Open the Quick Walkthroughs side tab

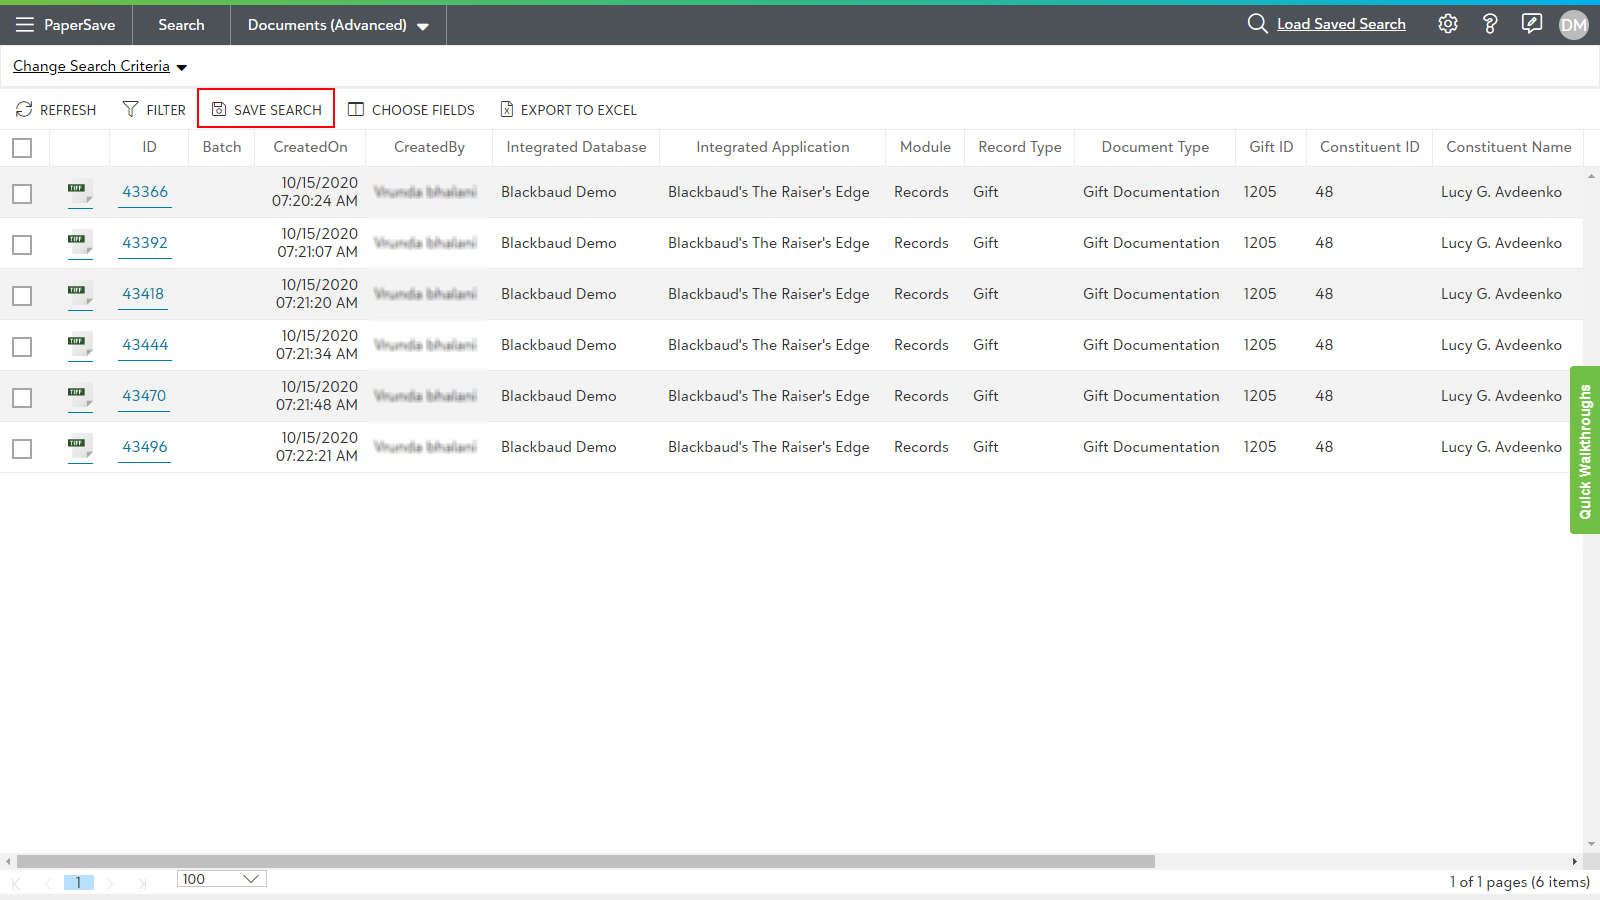click(1584, 450)
